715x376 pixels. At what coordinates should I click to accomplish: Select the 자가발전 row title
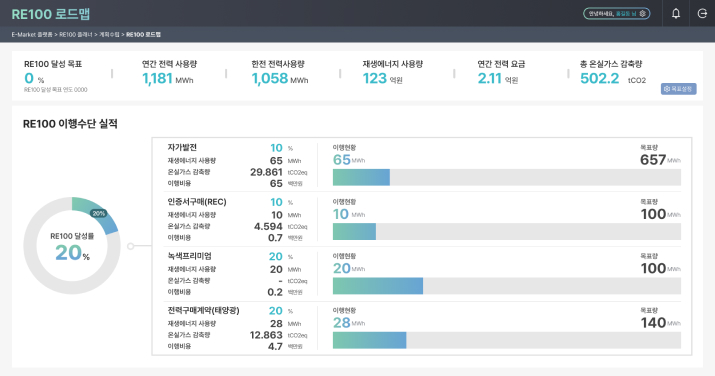(182, 148)
